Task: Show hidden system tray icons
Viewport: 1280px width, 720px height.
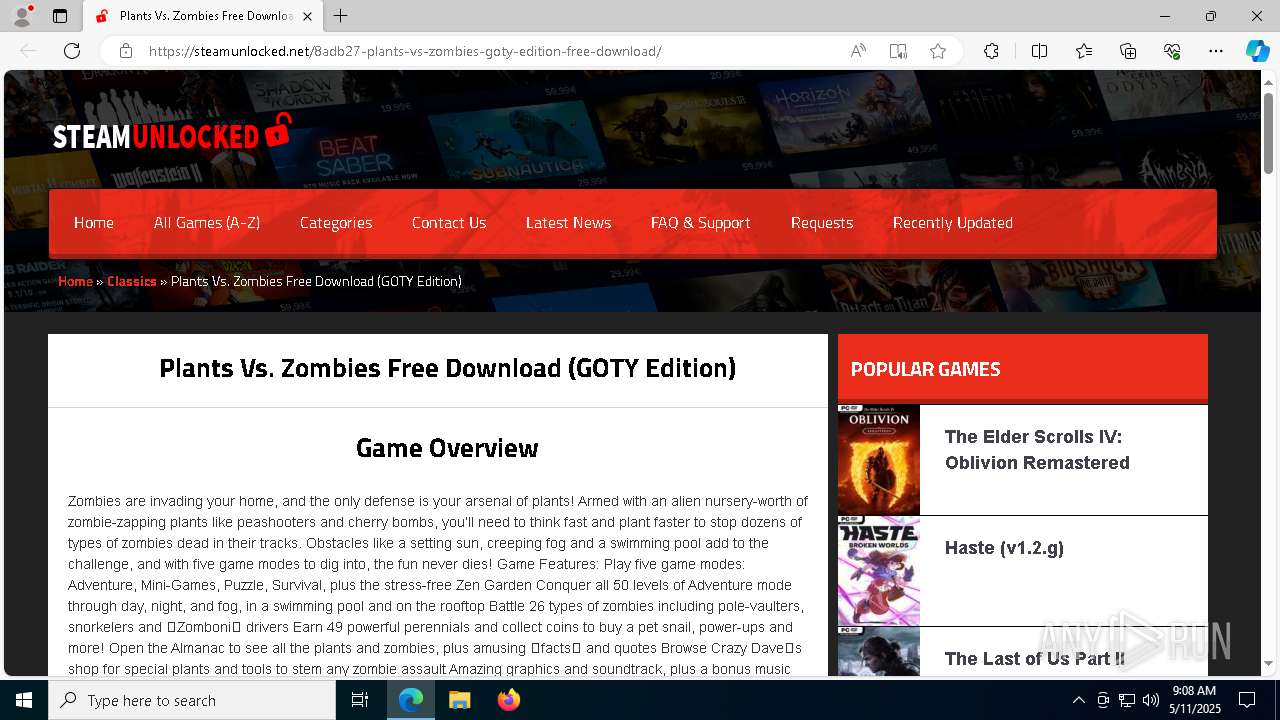Action: [1078, 700]
